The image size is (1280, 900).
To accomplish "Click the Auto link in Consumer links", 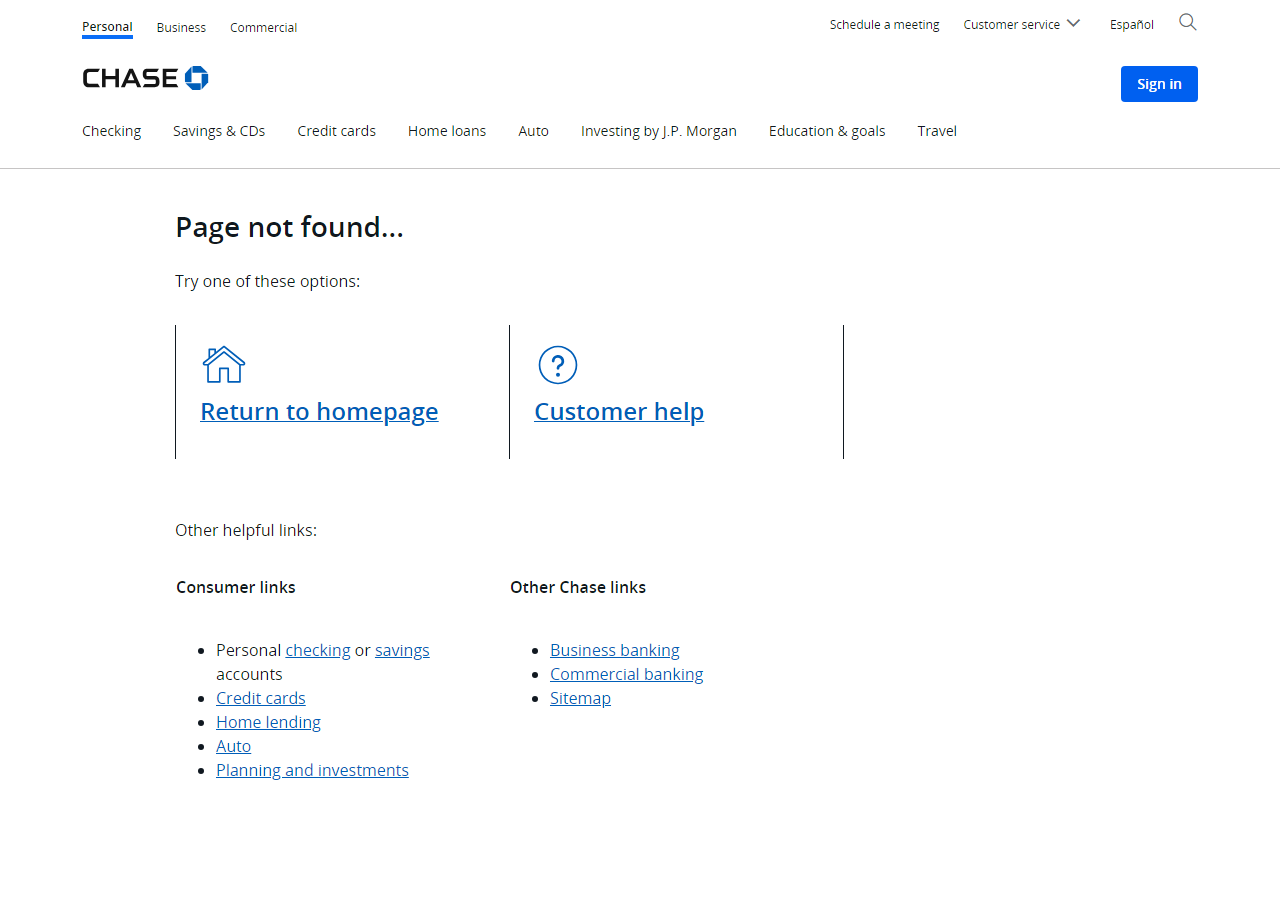I will click(x=233, y=746).
